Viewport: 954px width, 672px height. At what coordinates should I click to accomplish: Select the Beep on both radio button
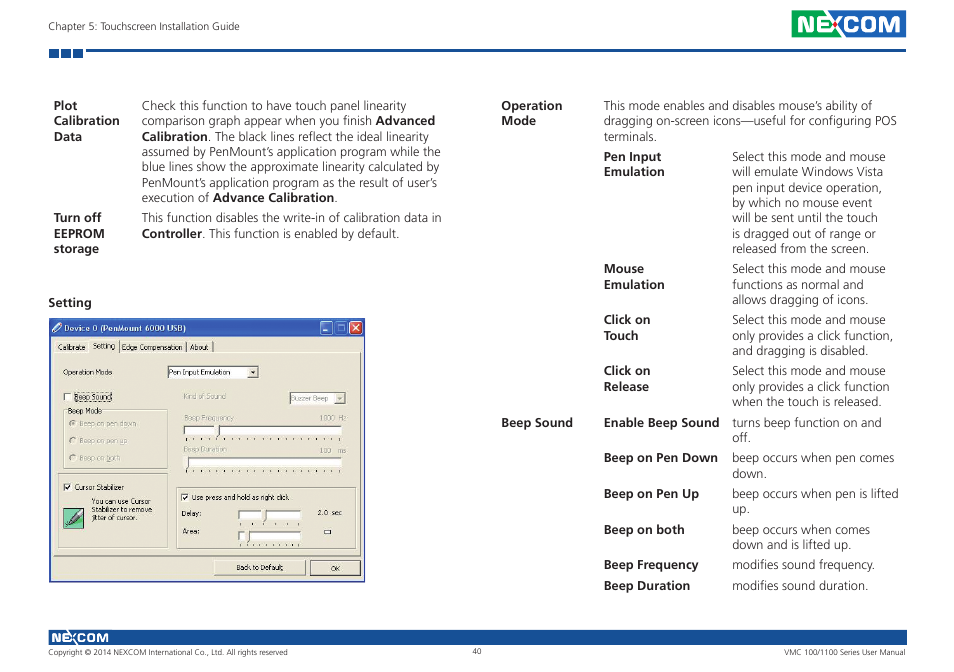coord(72,457)
